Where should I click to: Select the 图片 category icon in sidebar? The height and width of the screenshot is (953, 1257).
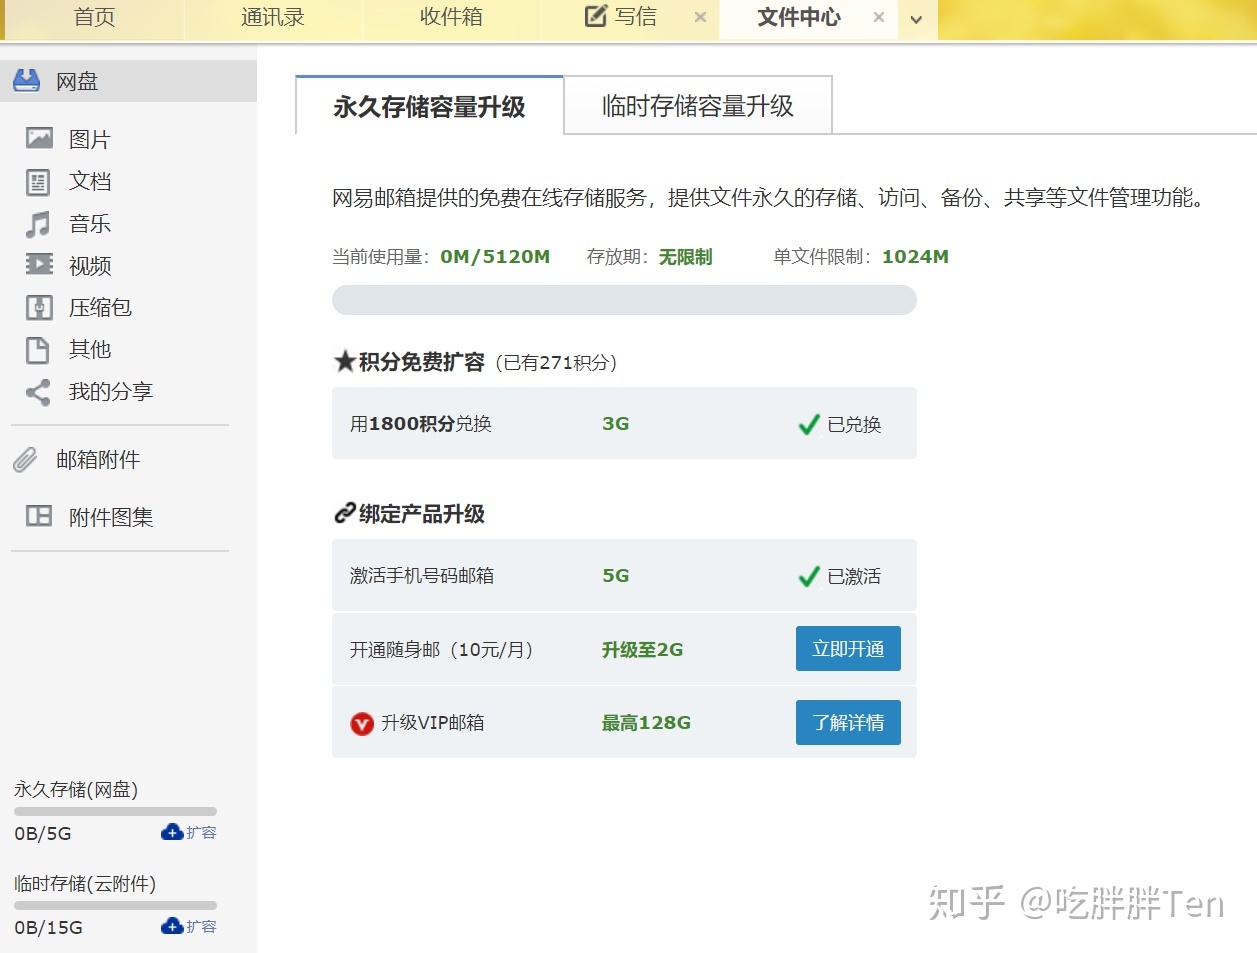tap(38, 138)
